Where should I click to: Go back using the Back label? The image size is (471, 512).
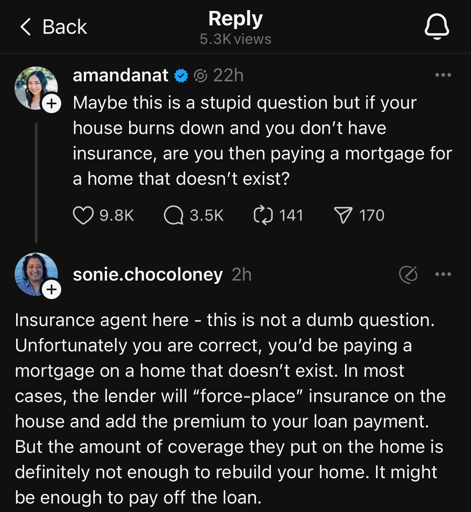click(x=65, y=27)
